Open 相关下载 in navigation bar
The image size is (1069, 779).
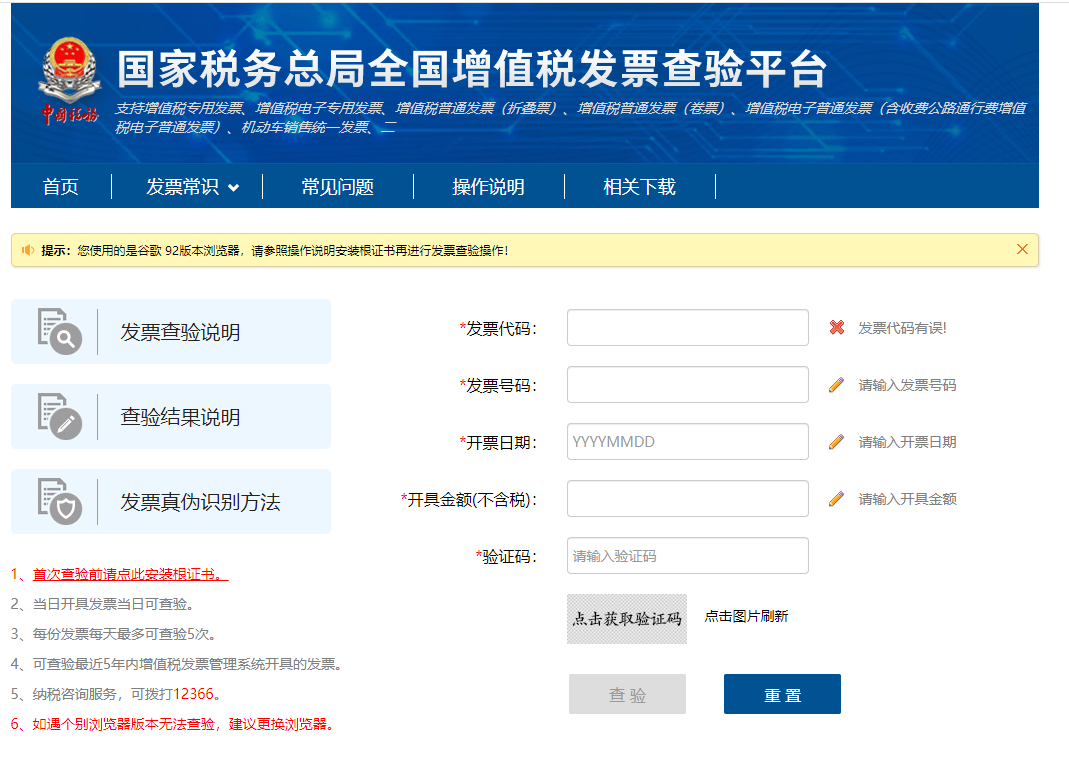639,187
